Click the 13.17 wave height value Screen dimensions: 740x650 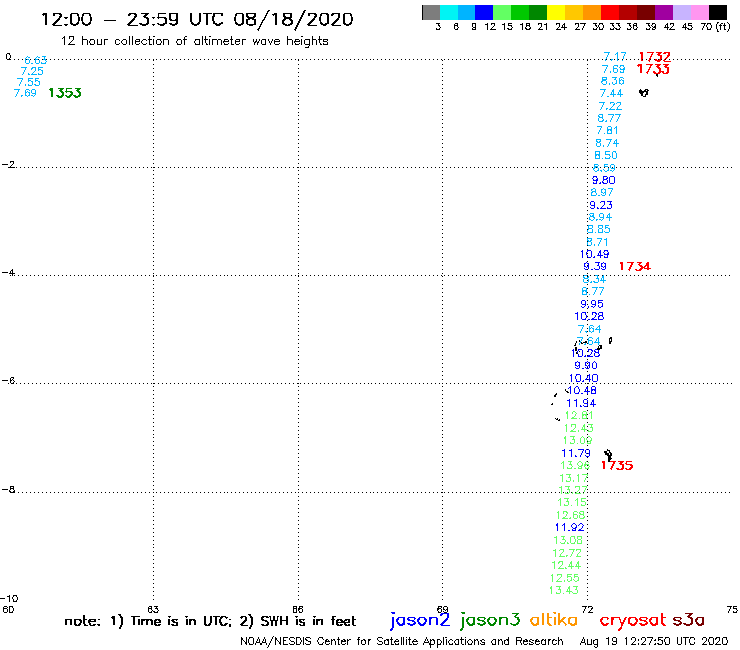pos(574,478)
